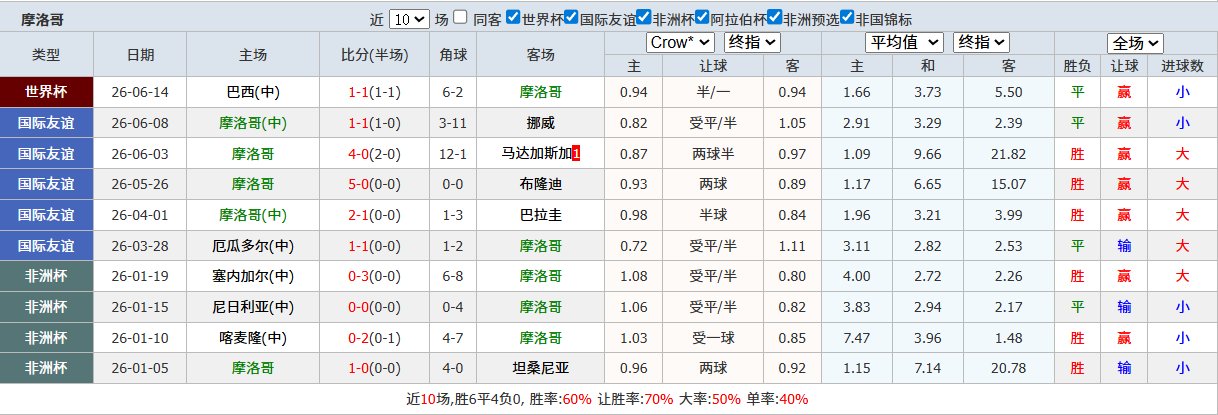Click the 9.66 draw odds value
This screenshot has width=1218, height=415.
[x=928, y=154]
